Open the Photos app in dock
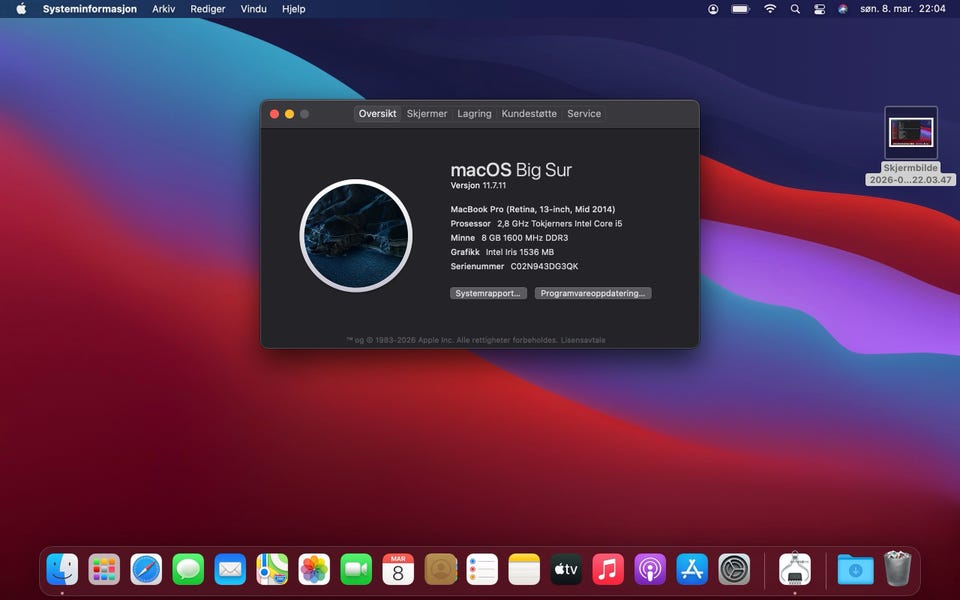Image resolution: width=960 pixels, height=600 pixels. click(x=314, y=569)
